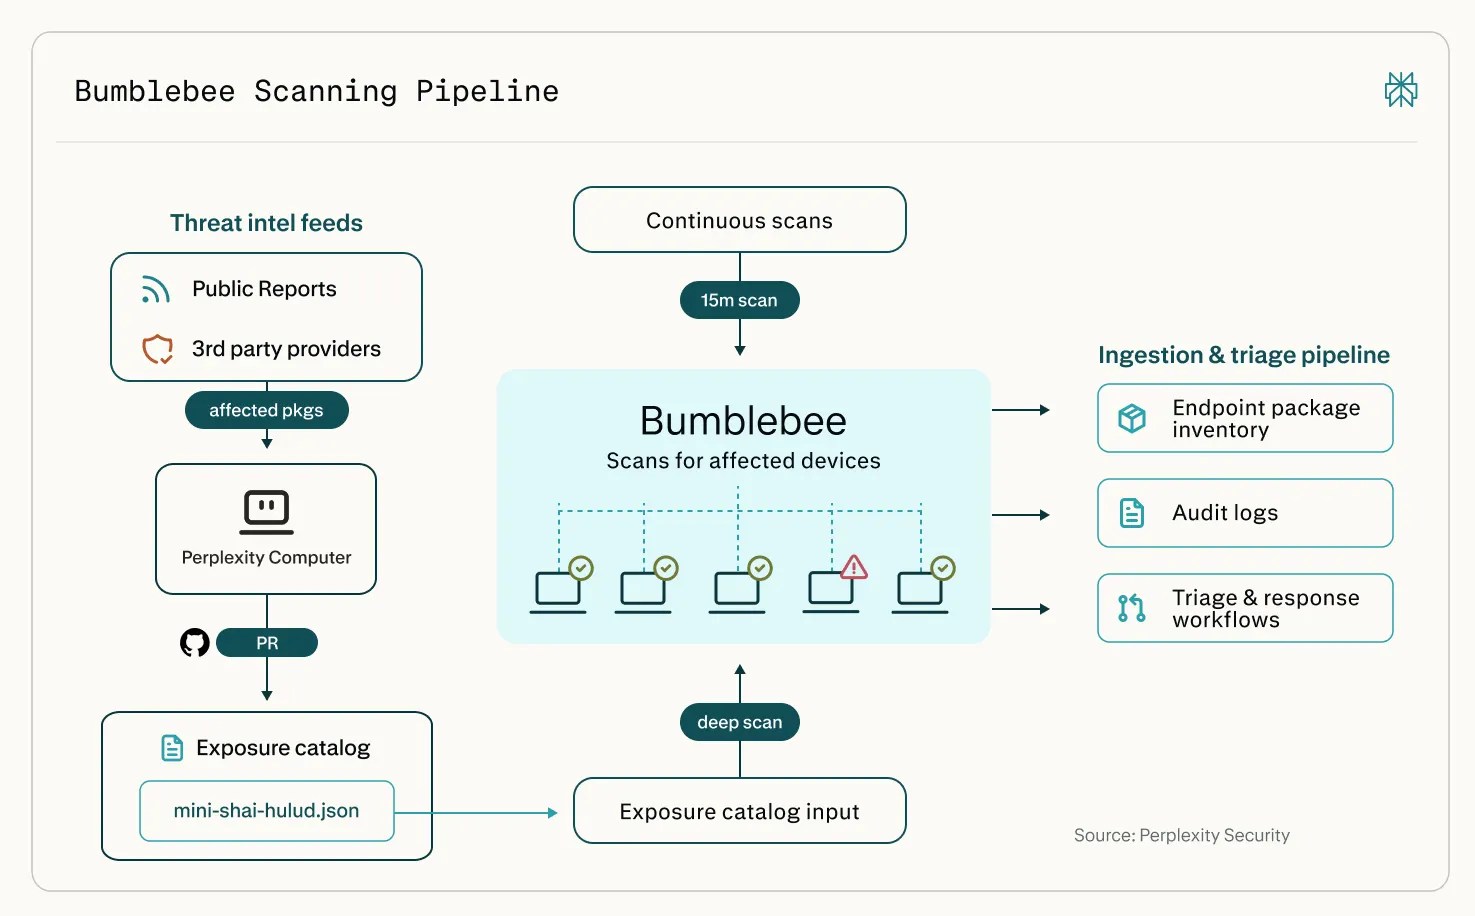1475x916 pixels.
Task: Click the Bumblebee Scanning Pipeline title
Action: point(317,91)
